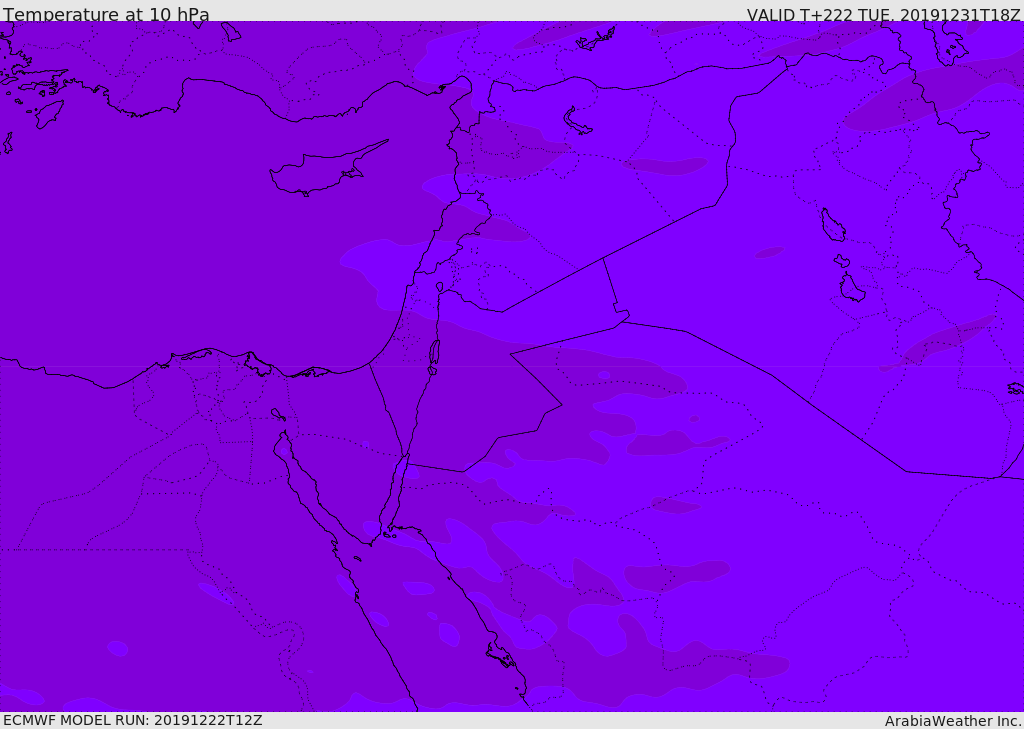Click the 'Temperature at 10 hPa' title text
The height and width of the screenshot is (729, 1024).
106,14
